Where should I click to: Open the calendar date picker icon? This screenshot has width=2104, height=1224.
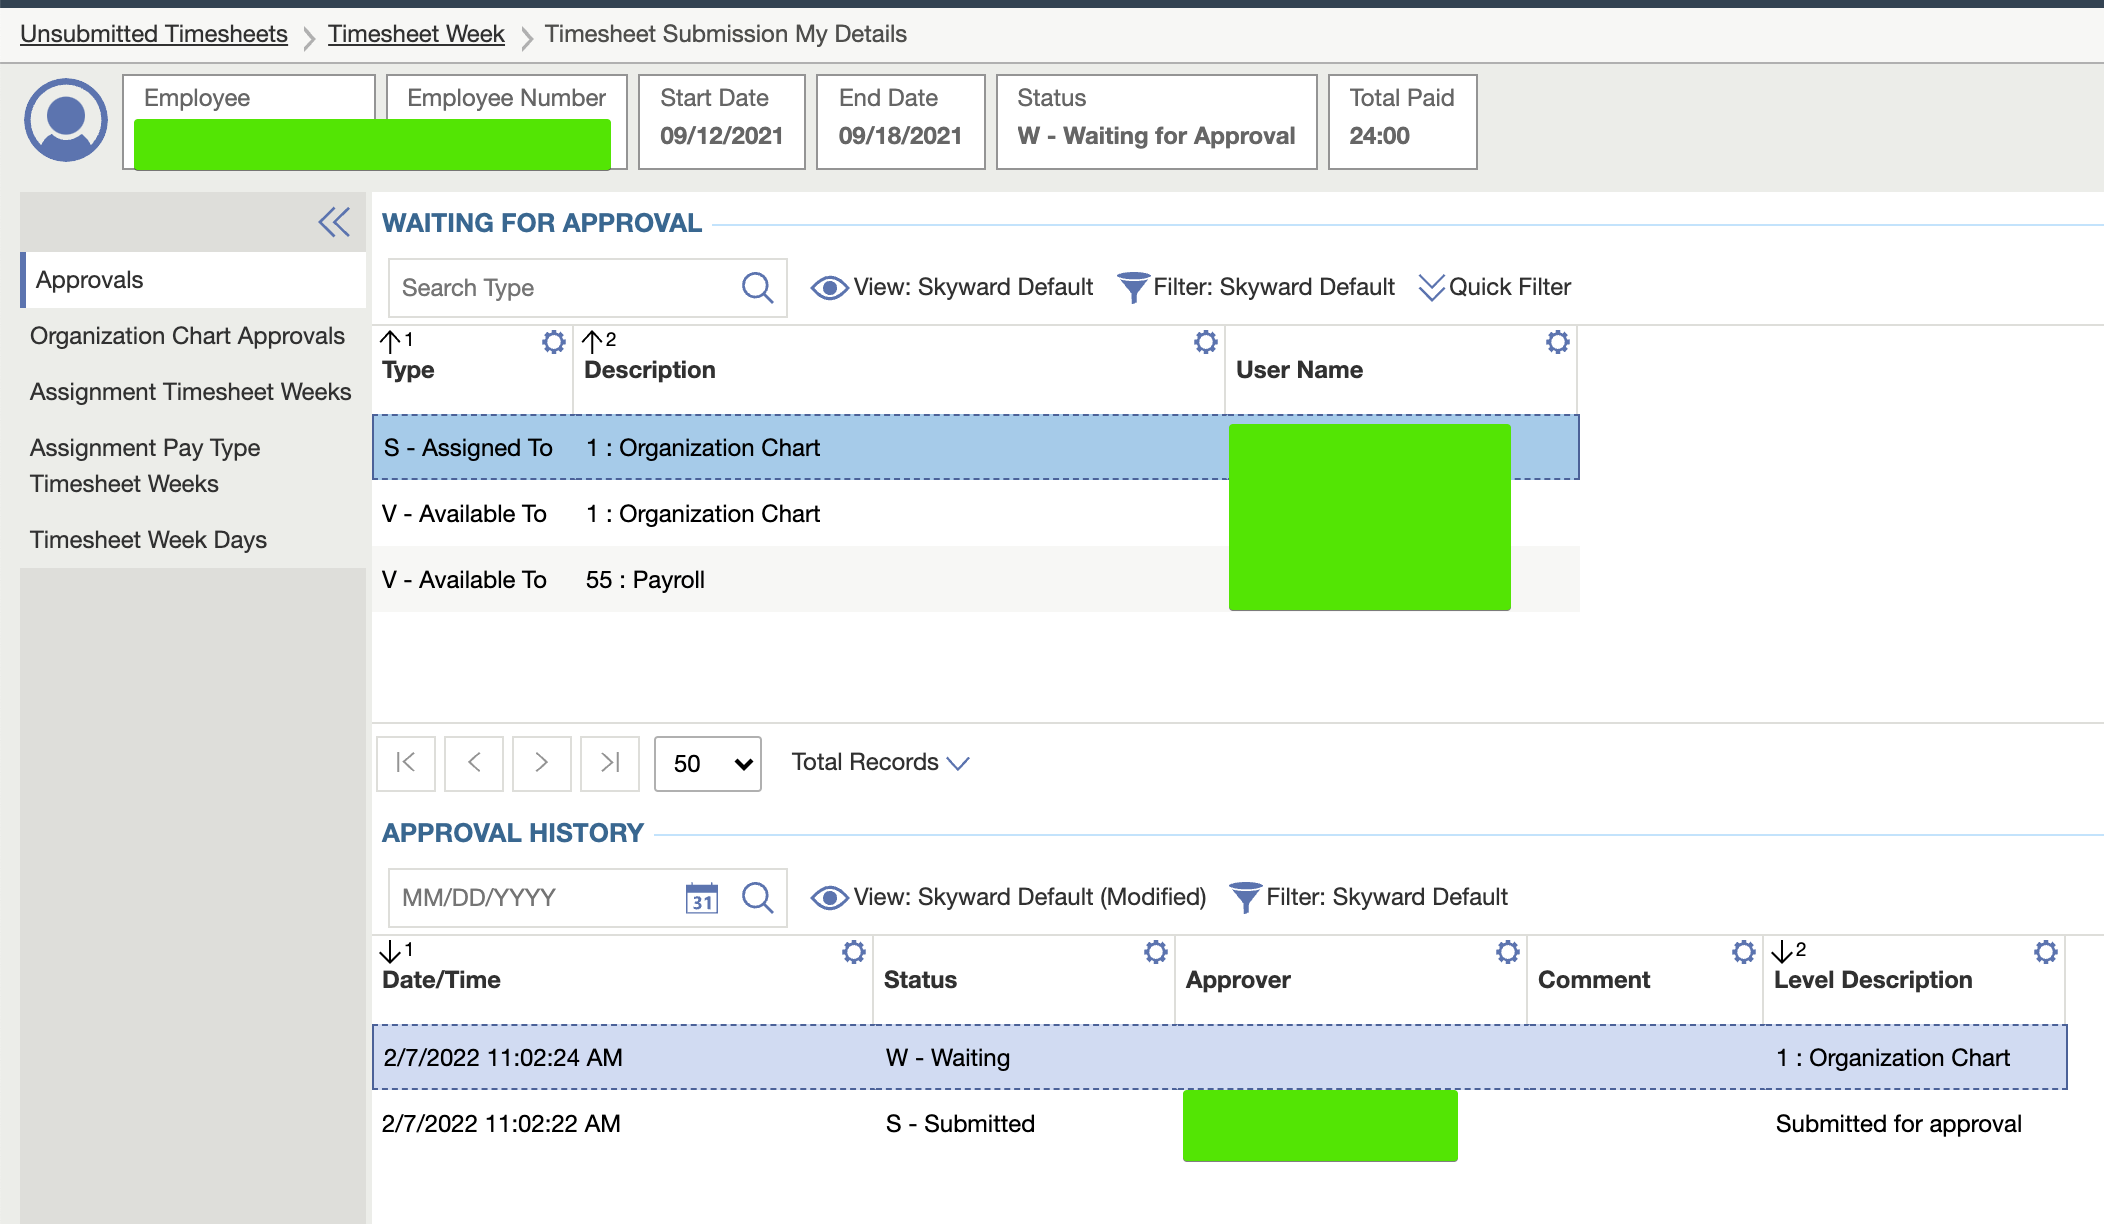[x=702, y=898]
